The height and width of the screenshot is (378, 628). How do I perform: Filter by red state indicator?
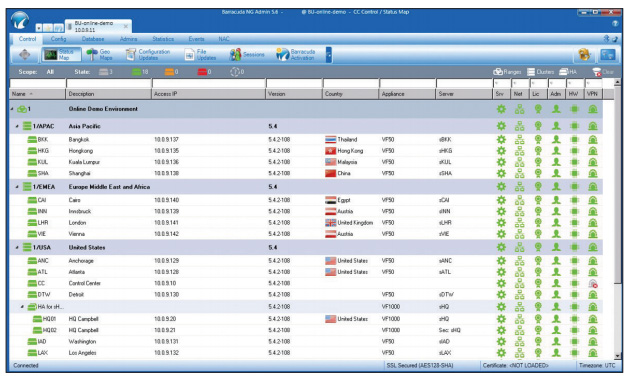tap(204, 72)
